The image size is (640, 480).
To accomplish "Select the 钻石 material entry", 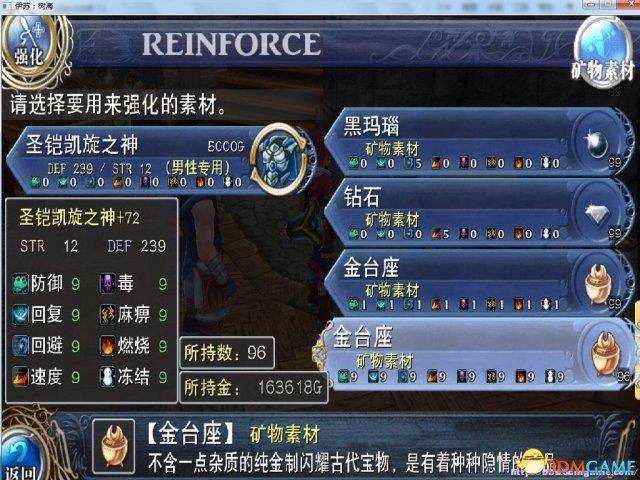I will tap(478, 213).
